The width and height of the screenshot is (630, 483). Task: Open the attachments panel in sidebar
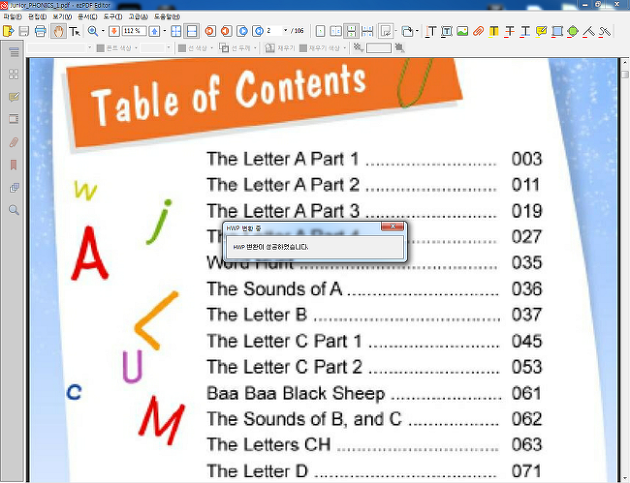coord(14,142)
